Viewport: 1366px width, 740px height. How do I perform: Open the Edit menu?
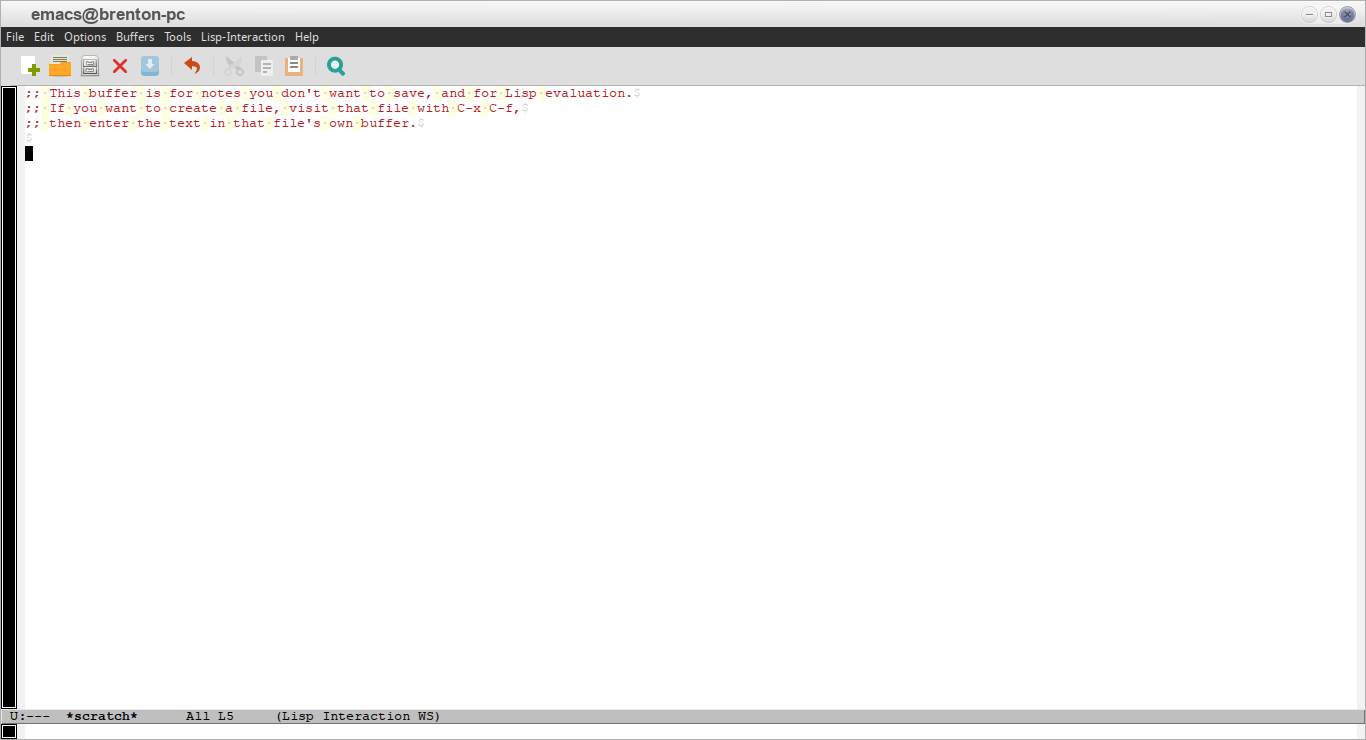pos(44,37)
